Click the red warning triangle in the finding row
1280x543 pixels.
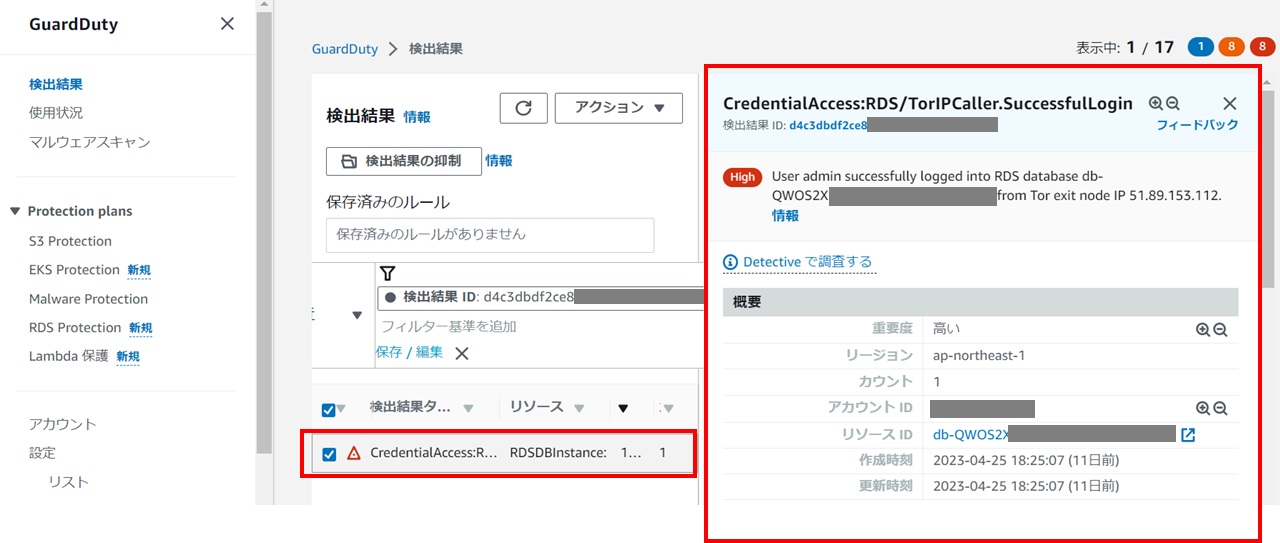click(353, 453)
